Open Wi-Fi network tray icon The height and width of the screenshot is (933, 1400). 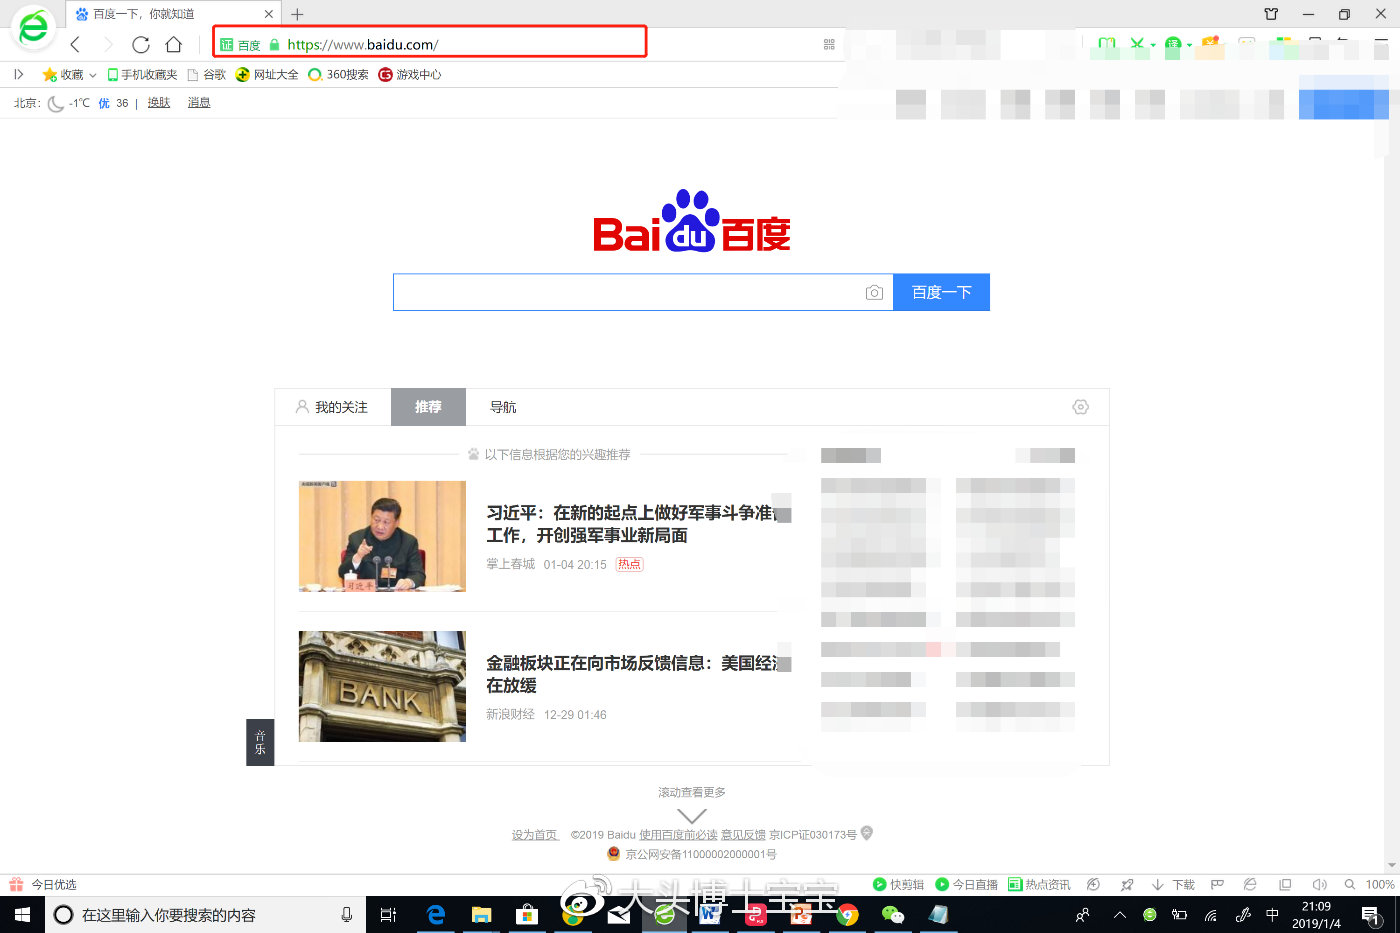(x=1211, y=915)
